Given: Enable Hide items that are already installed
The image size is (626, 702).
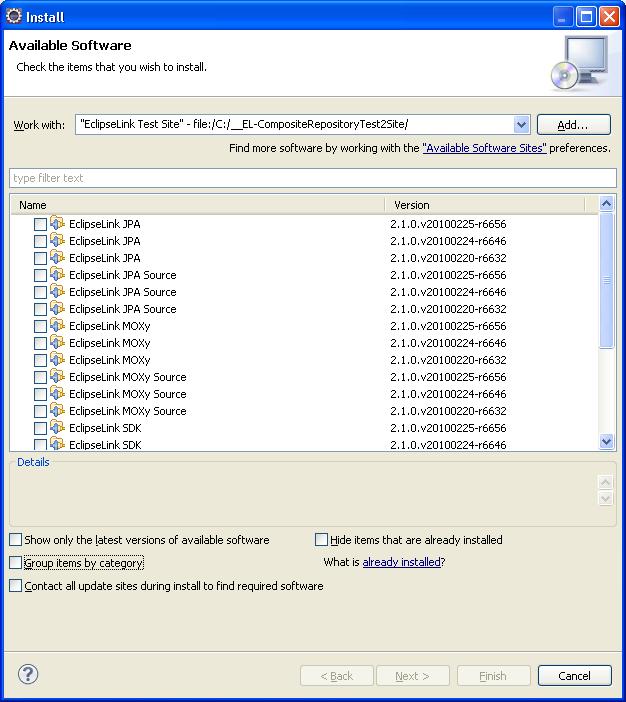Looking at the screenshot, I should [322, 539].
